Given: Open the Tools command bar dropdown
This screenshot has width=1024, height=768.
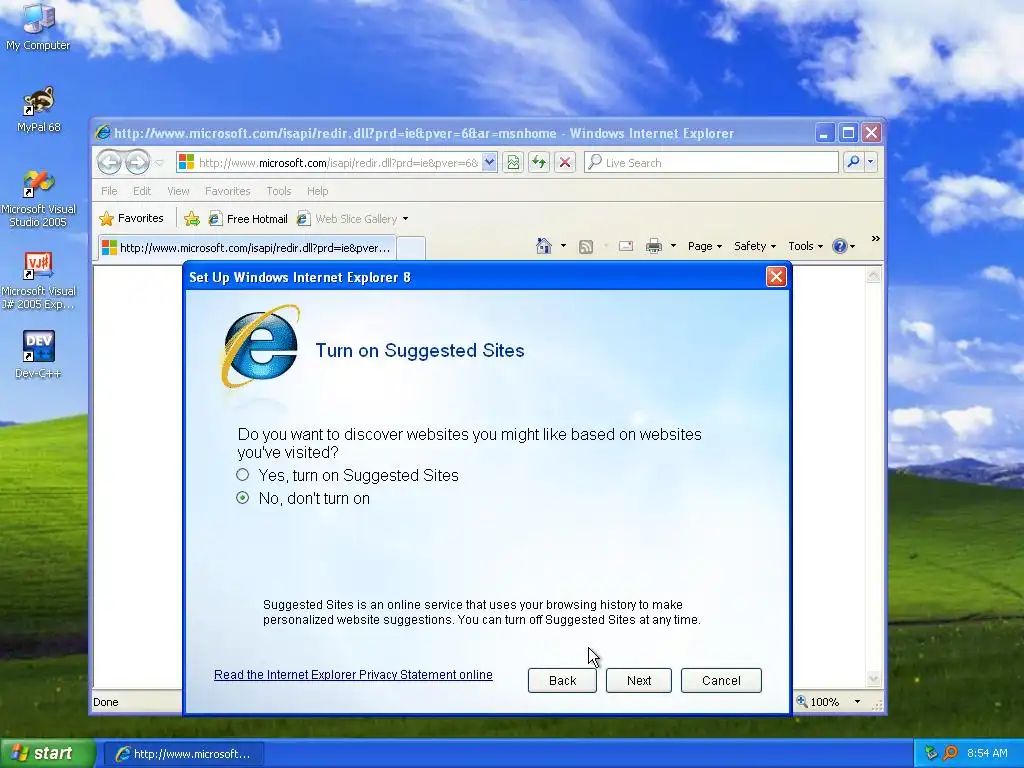Looking at the screenshot, I should [805, 246].
